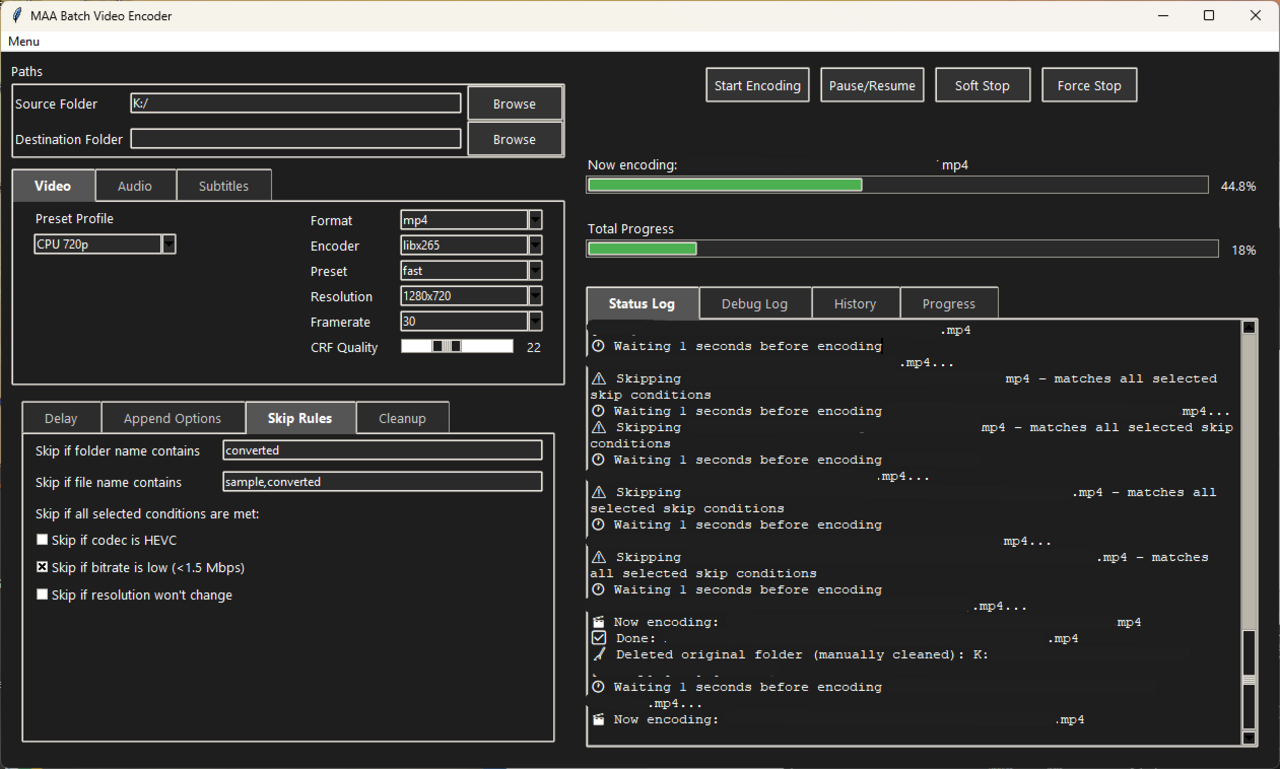Browse for the Source Folder
This screenshot has width=1280, height=769.
click(515, 104)
